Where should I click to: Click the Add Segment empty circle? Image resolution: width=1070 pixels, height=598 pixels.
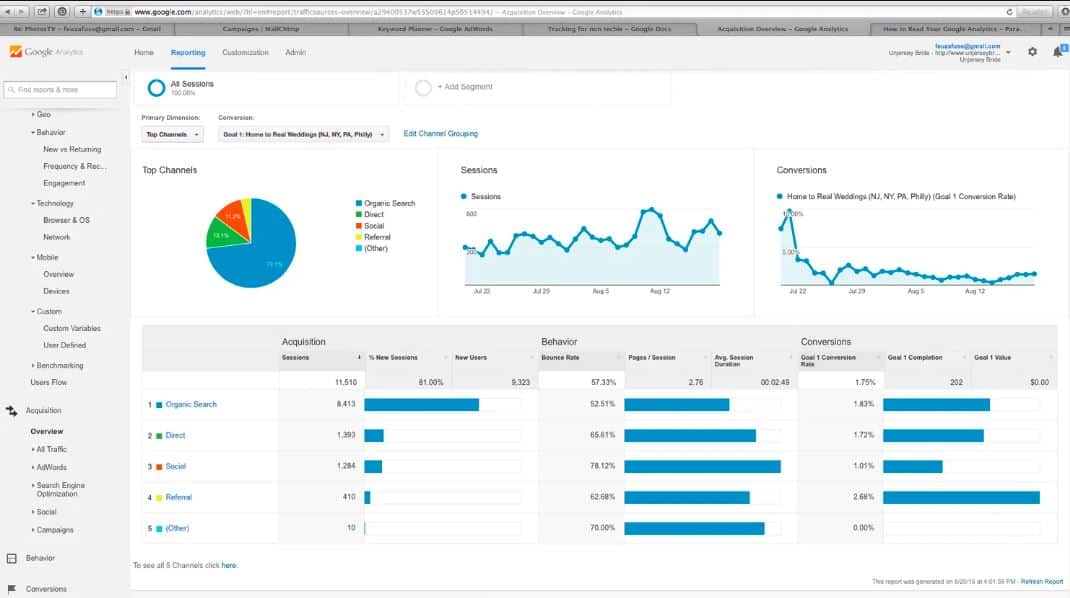[x=423, y=87]
